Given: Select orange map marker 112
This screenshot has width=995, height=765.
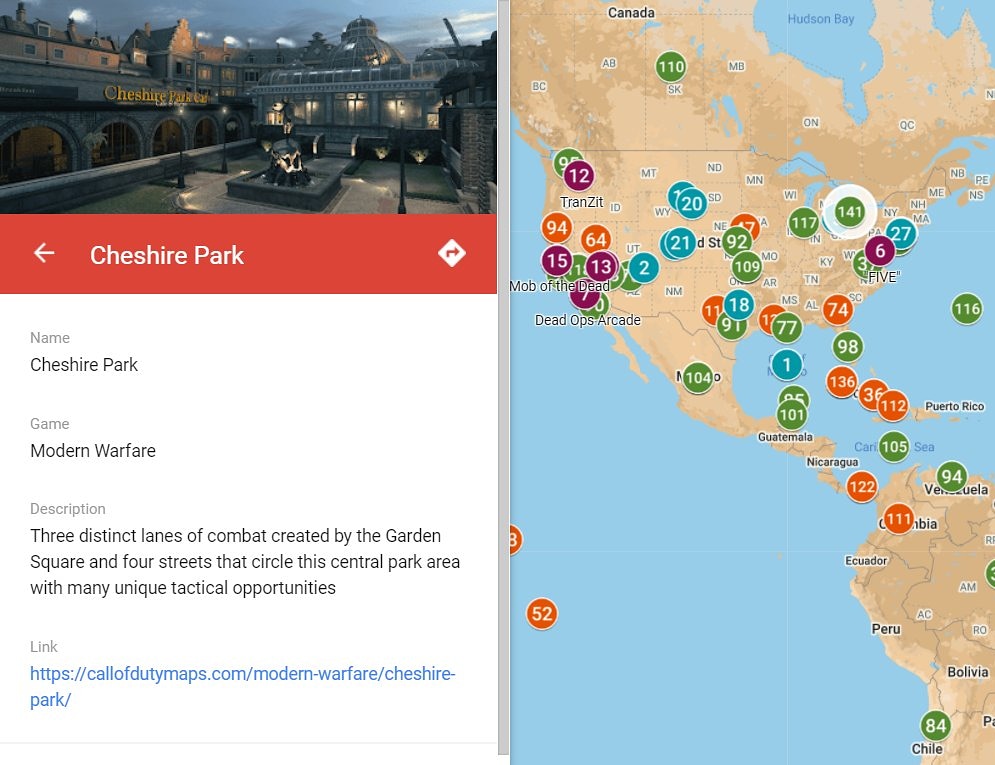Looking at the screenshot, I should point(893,406).
